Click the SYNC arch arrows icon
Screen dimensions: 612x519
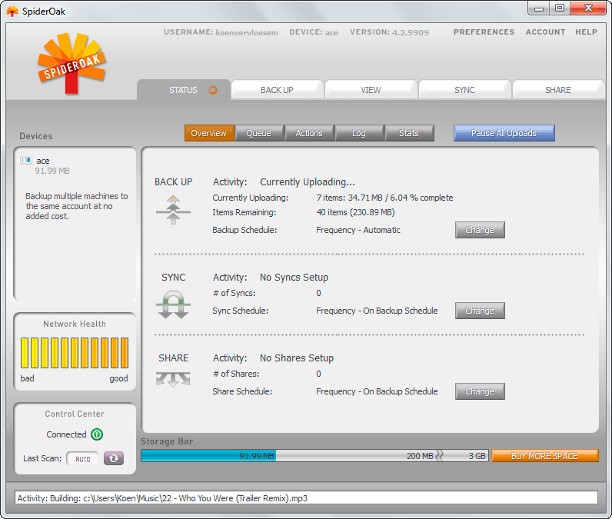point(173,304)
